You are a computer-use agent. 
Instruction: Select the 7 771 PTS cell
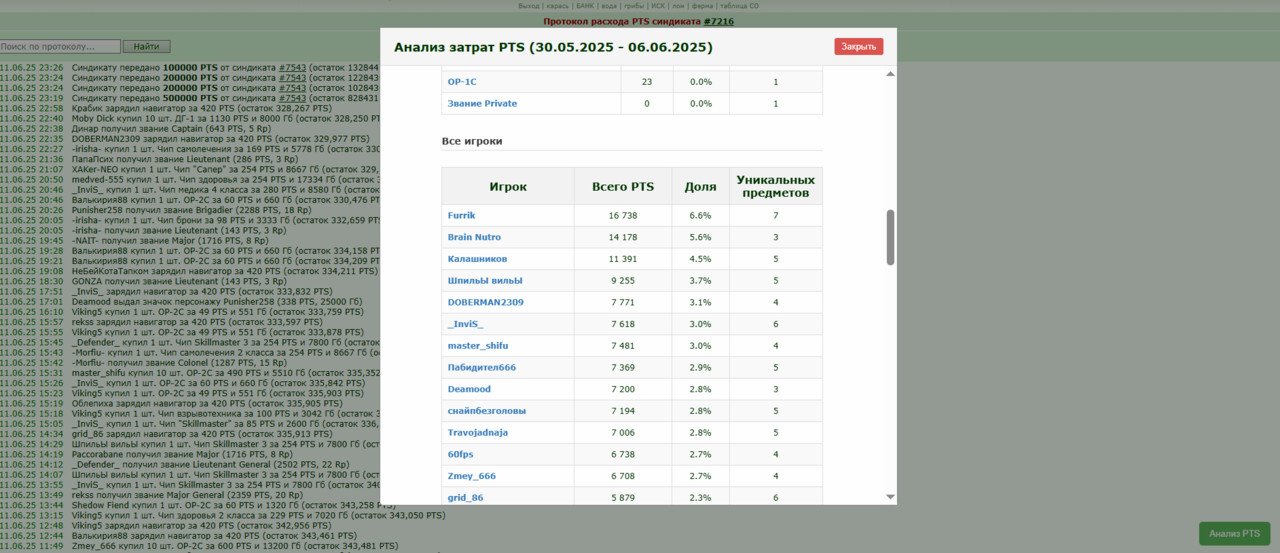click(623, 302)
